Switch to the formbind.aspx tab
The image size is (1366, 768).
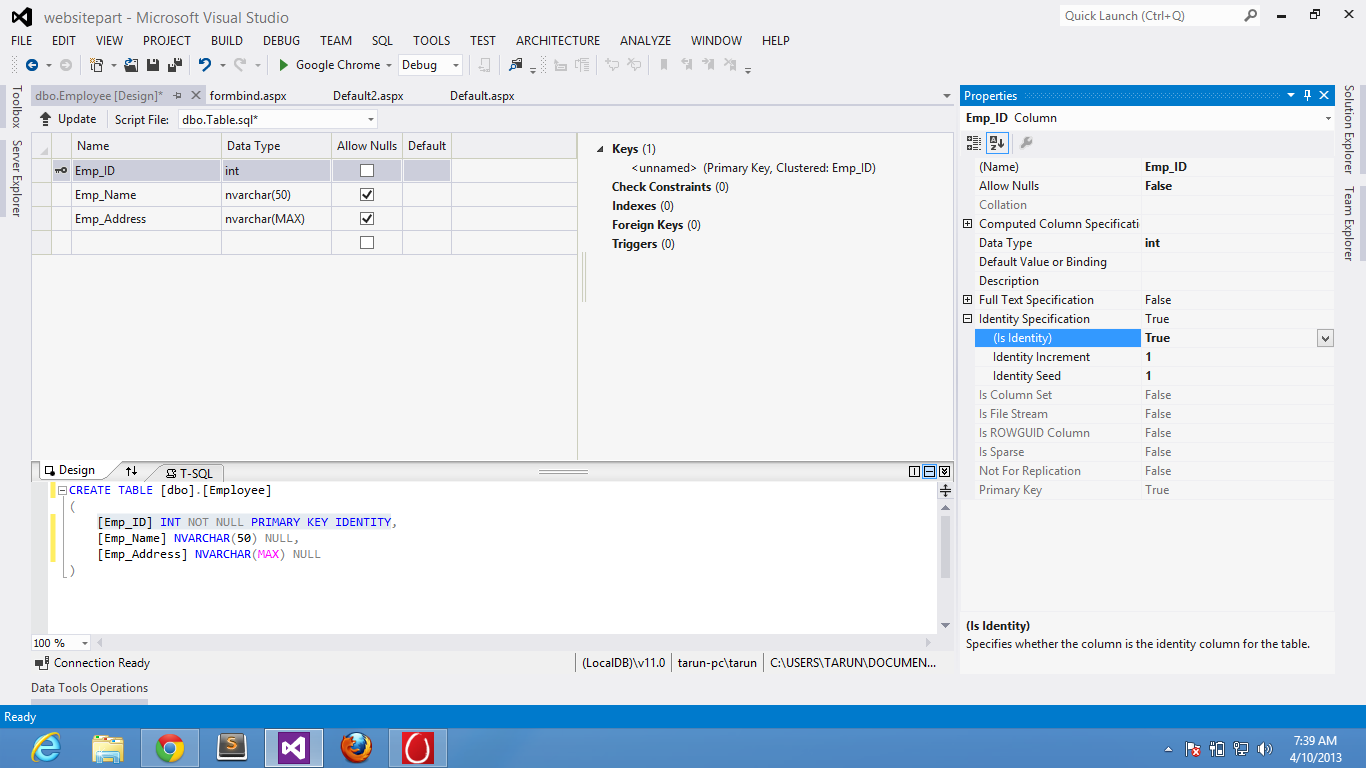pos(249,95)
